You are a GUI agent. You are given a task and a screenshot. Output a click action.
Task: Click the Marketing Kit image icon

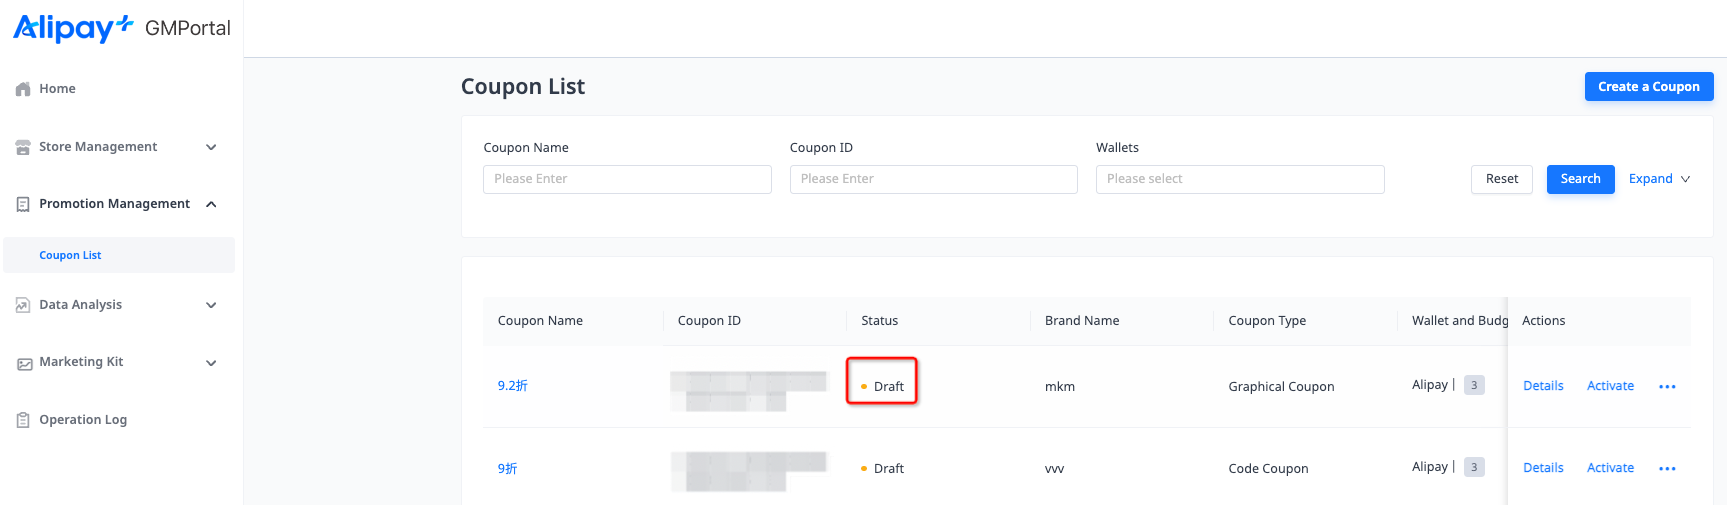click(24, 363)
